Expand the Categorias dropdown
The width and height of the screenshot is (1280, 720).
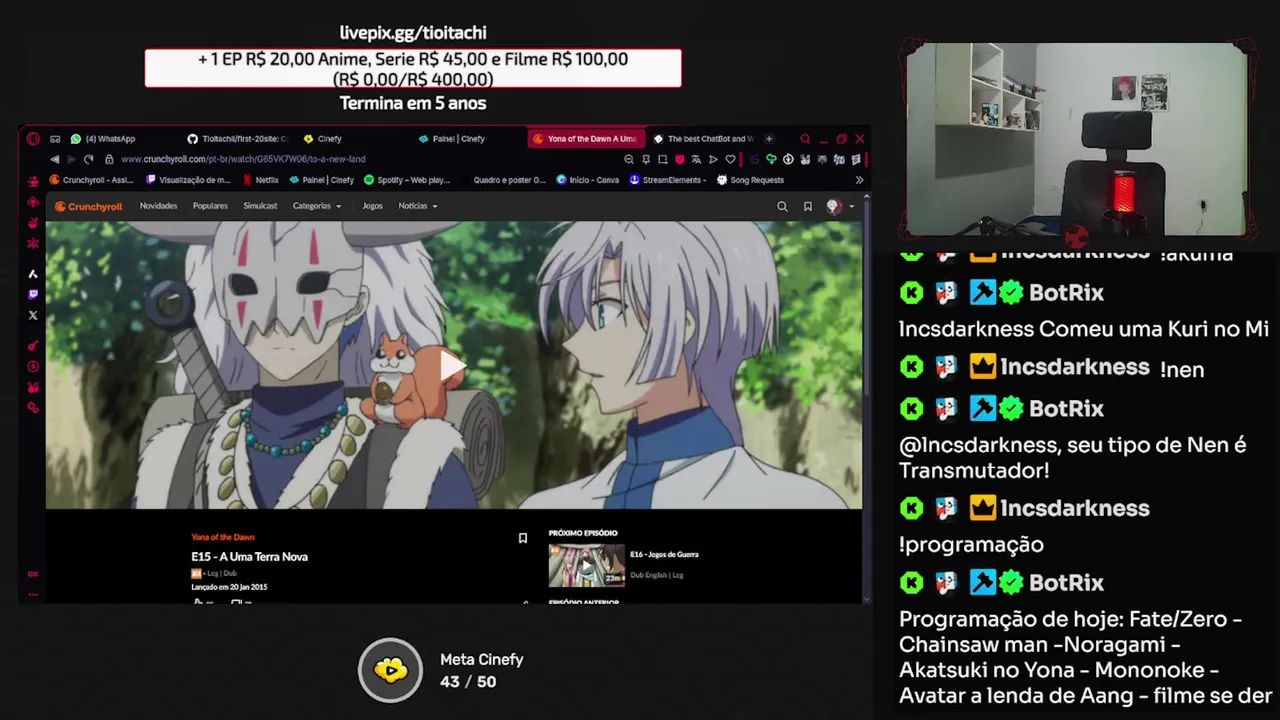click(x=317, y=206)
